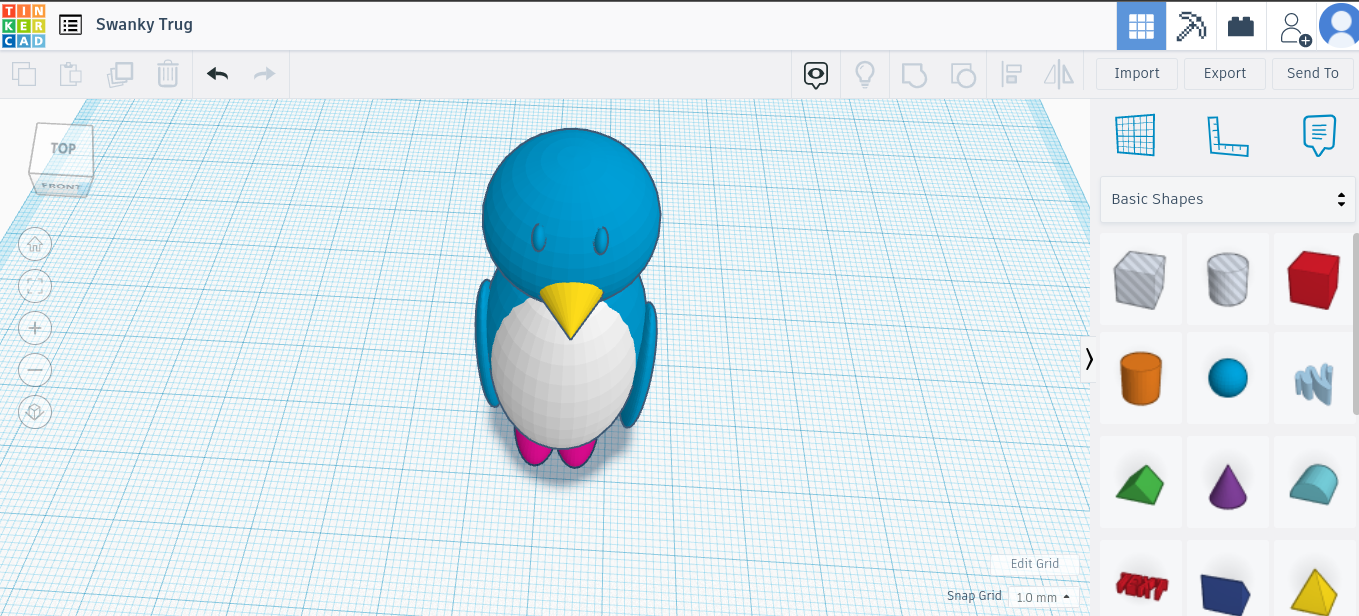Viewport: 1359px width, 616px height.
Task: Toggle the Hide selection eye icon
Action: point(816,74)
